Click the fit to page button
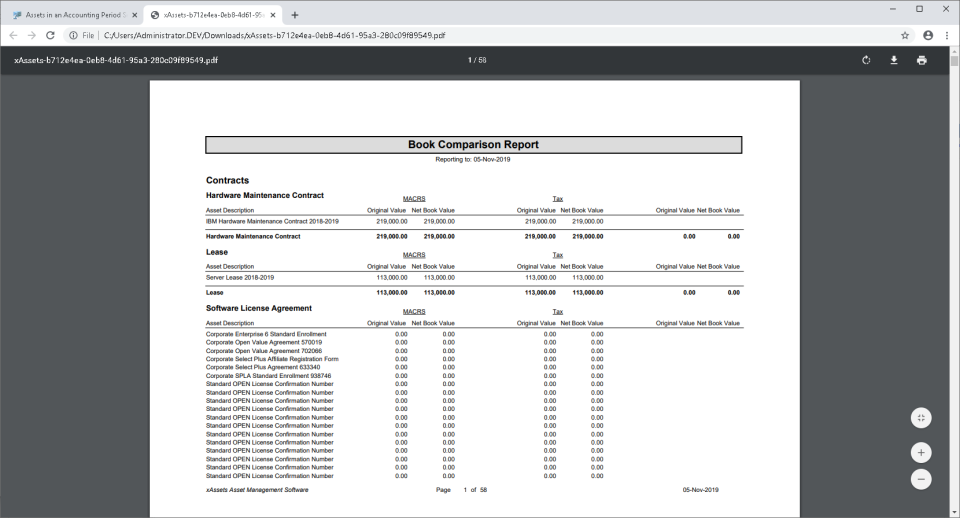Viewport: 960px width, 518px height. pyautogui.click(x=921, y=418)
